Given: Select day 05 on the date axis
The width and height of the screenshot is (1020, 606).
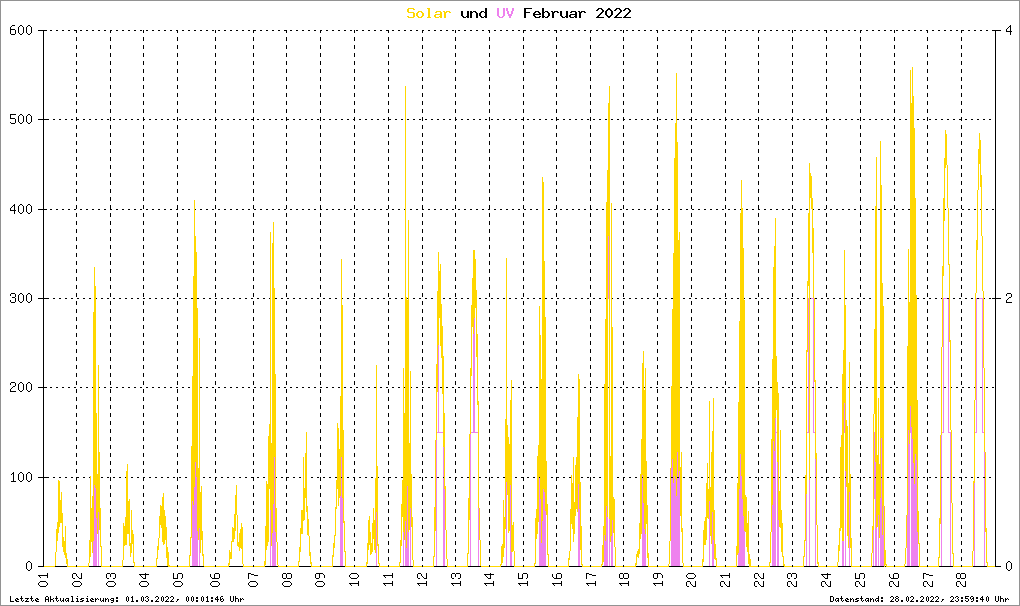Looking at the screenshot, I should 178,579.
